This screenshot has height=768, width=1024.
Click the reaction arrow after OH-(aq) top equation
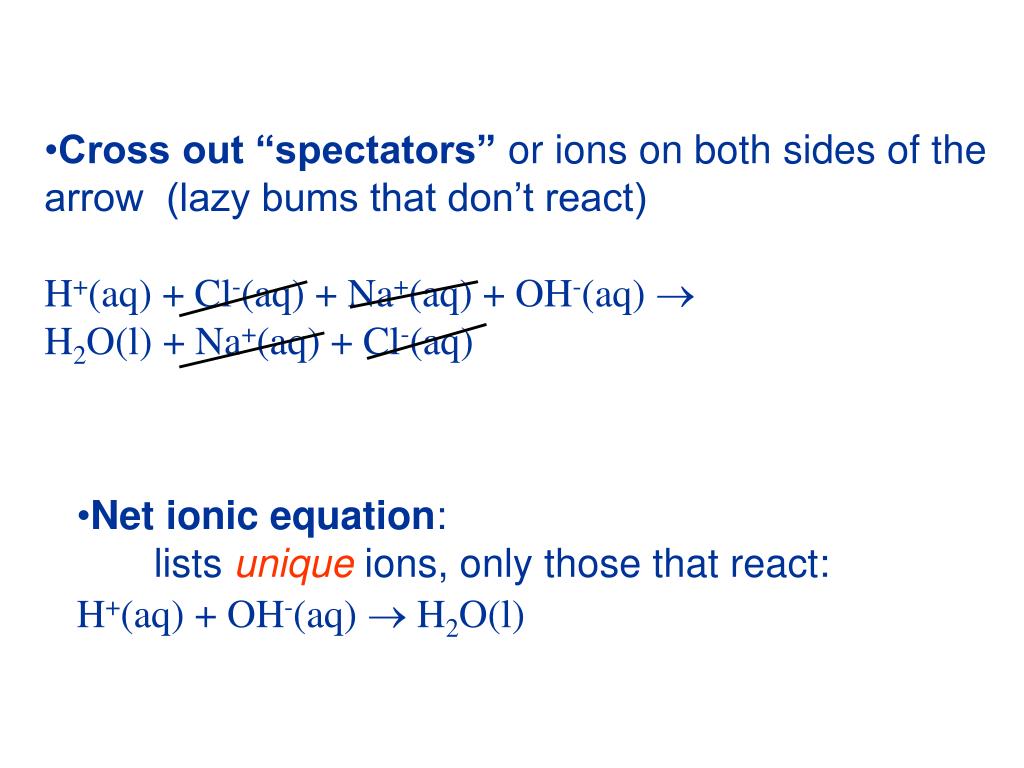(x=675, y=296)
